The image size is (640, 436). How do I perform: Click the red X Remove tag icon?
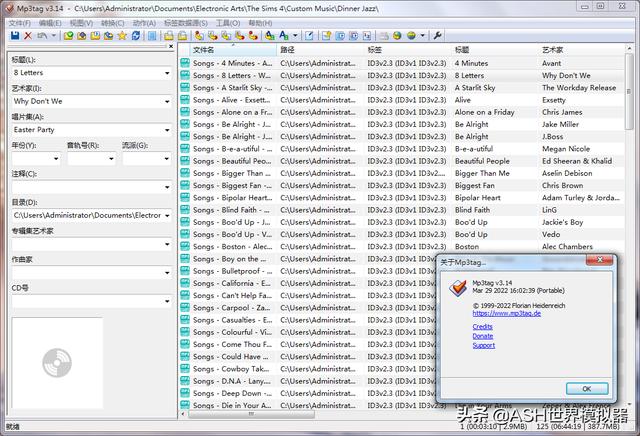coord(28,36)
